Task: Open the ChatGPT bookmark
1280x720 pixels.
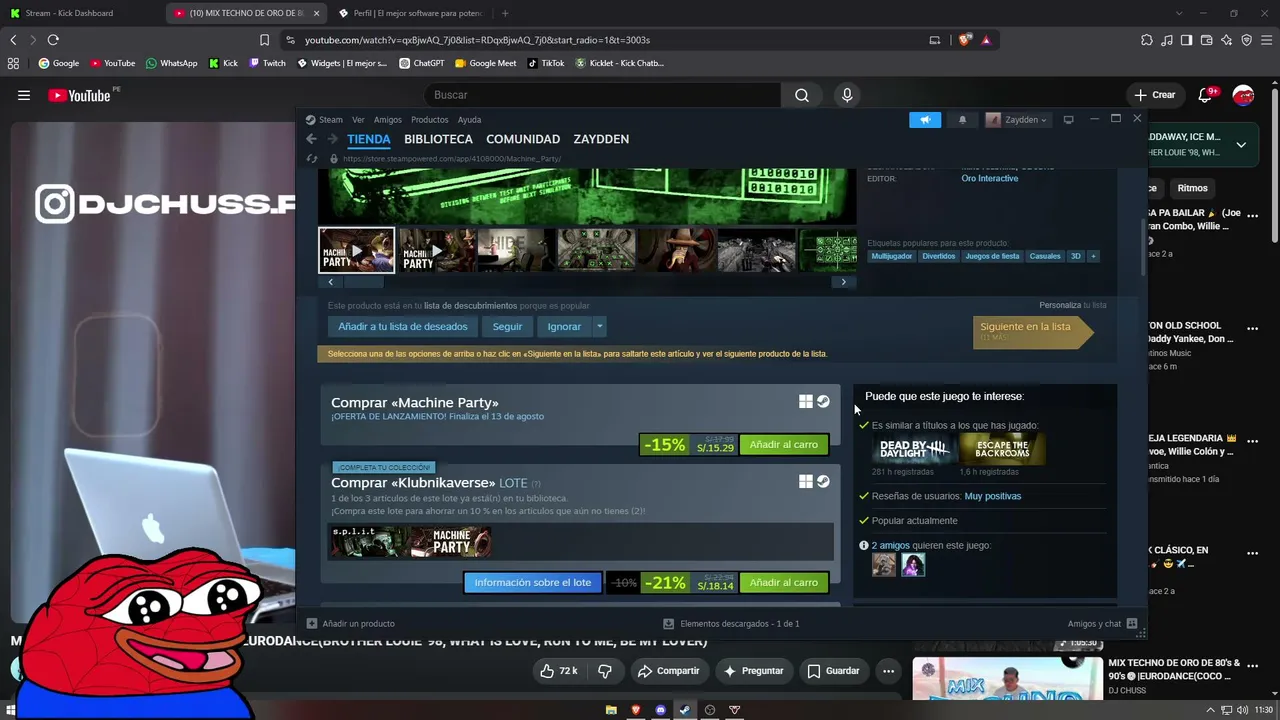Action: tap(421, 63)
